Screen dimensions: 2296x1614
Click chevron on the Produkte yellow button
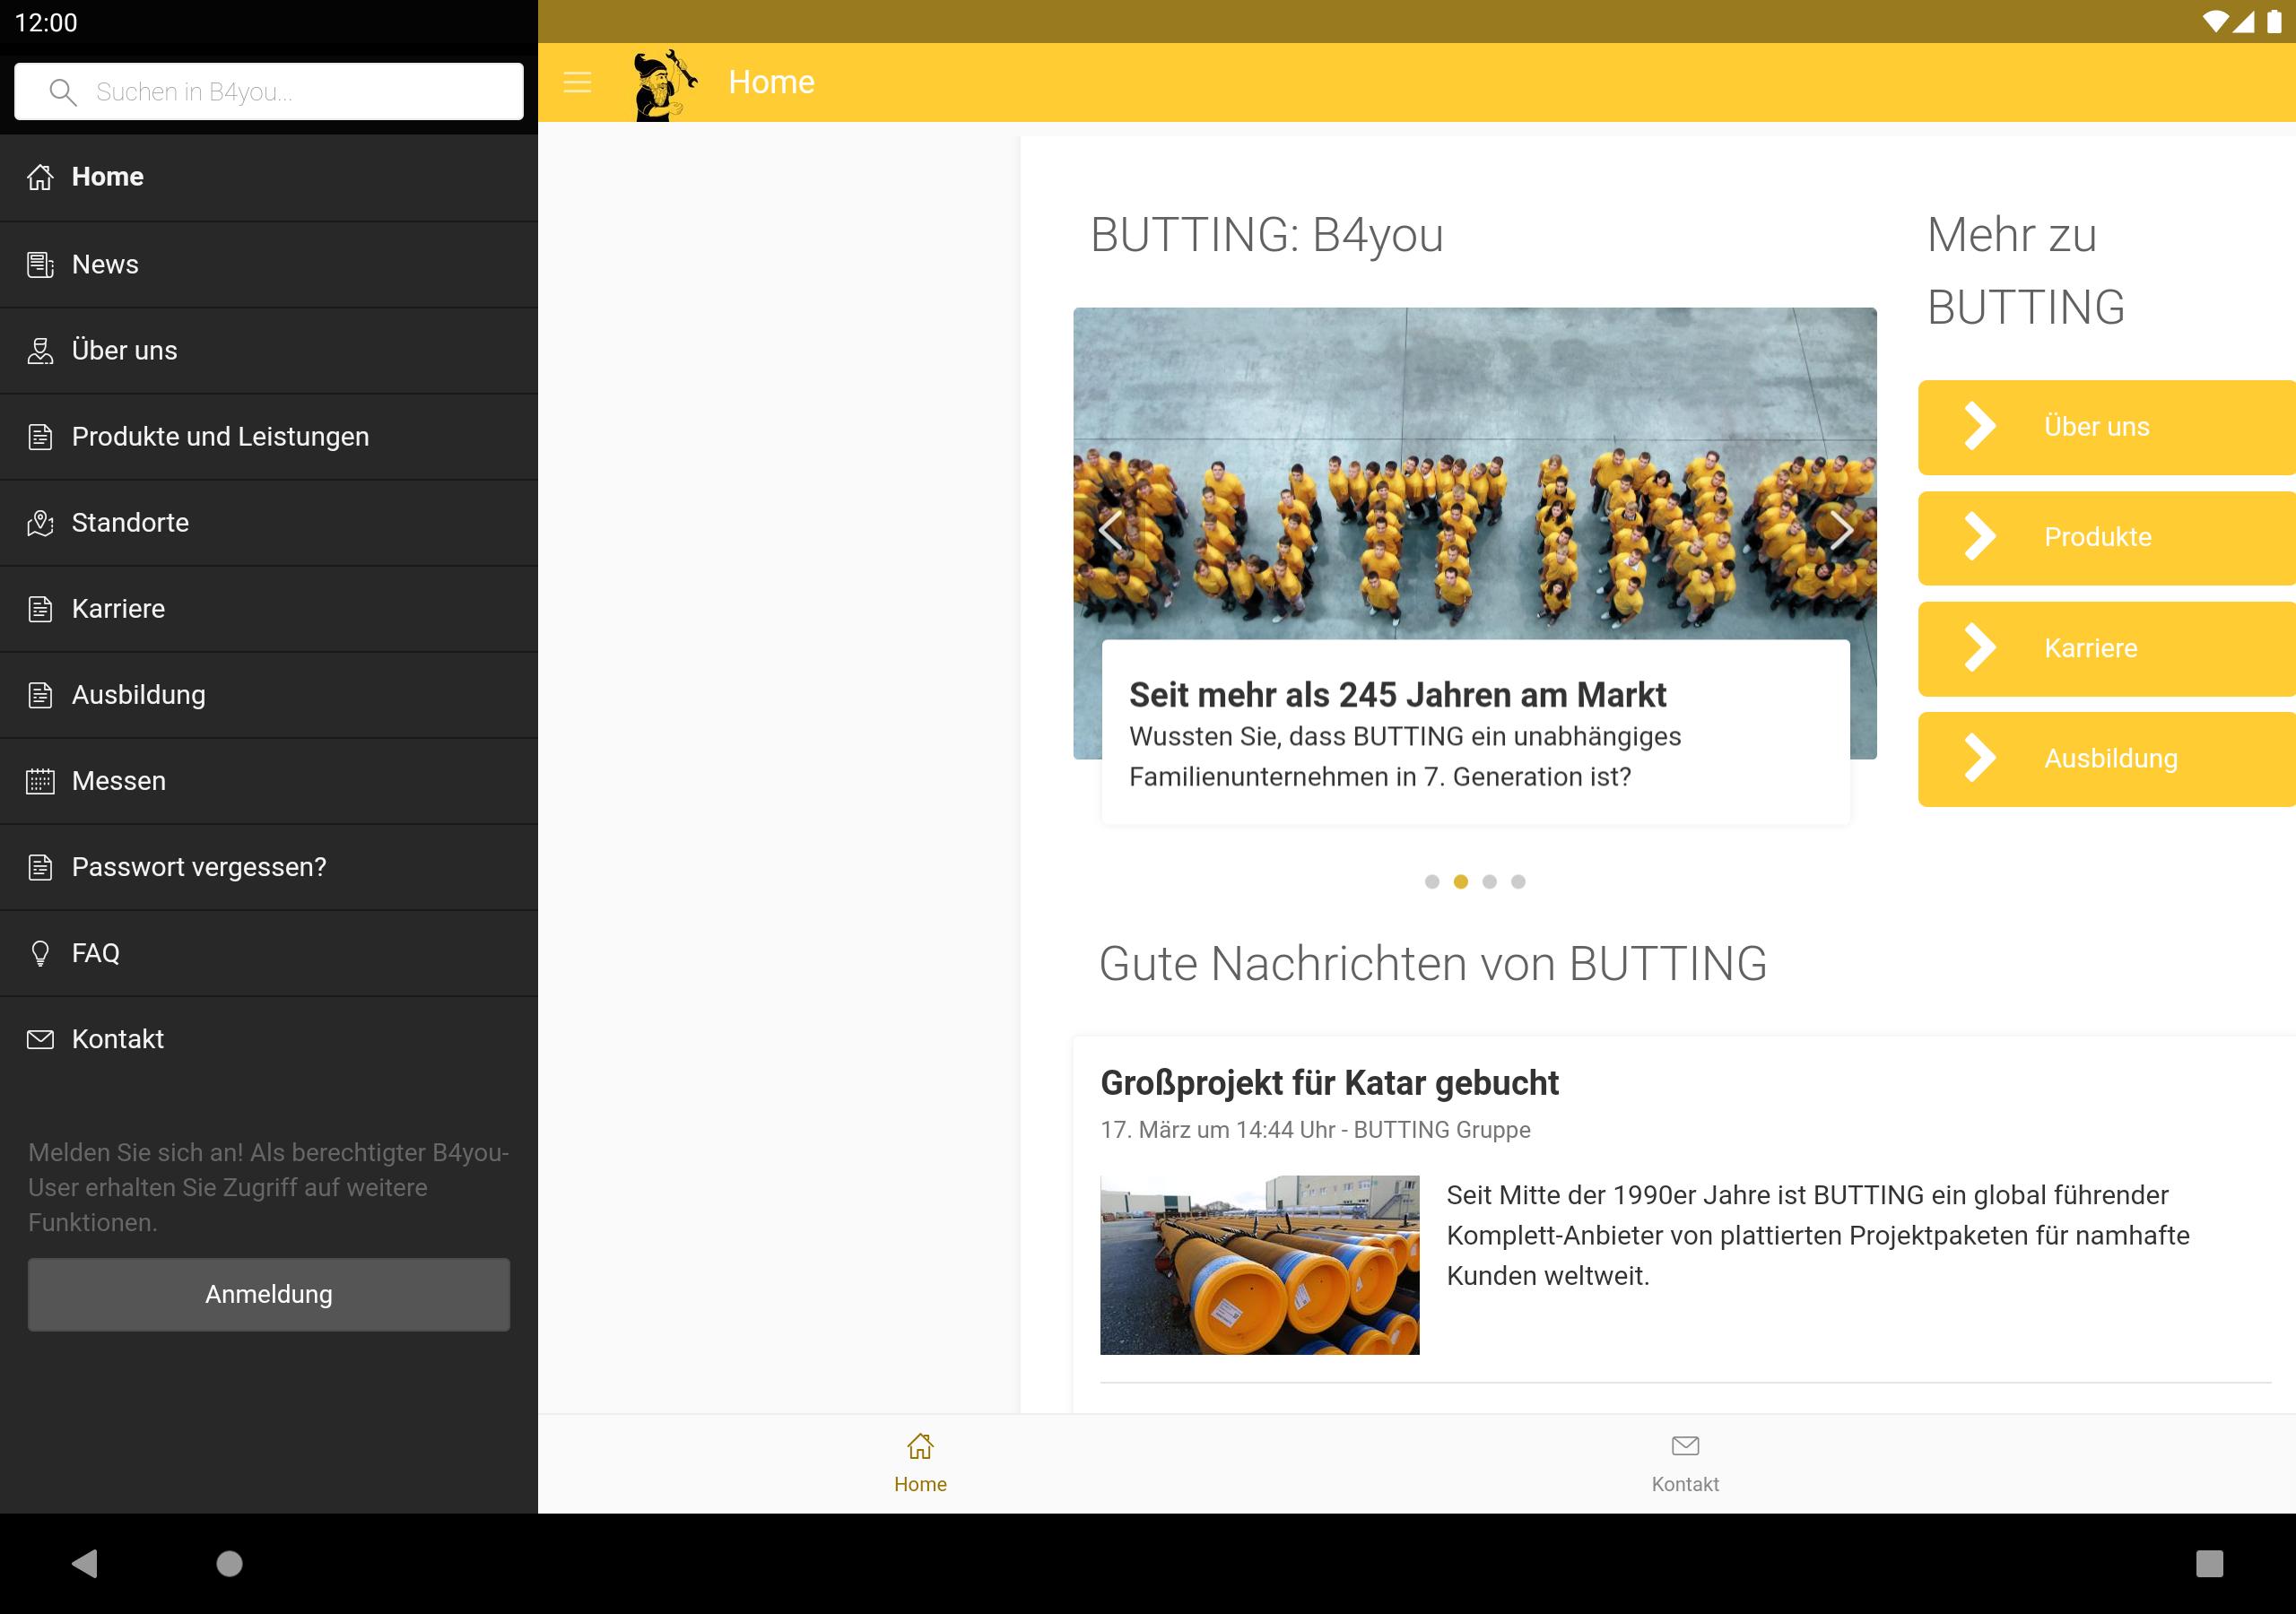pyautogui.click(x=1980, y=537)
